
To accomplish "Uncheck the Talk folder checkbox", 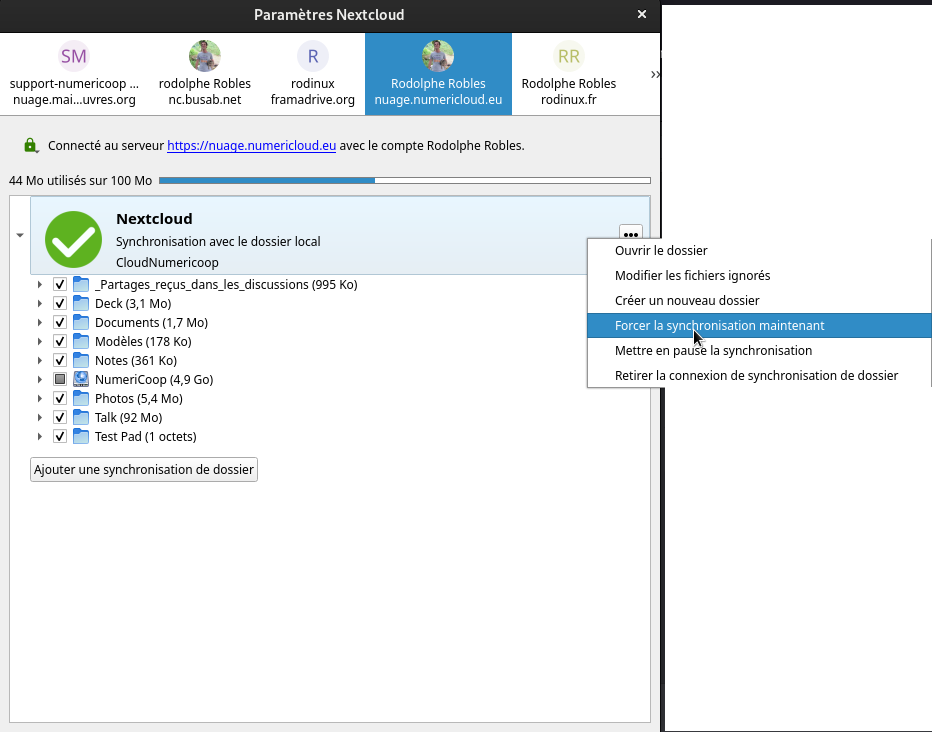I will pos(60,418).
